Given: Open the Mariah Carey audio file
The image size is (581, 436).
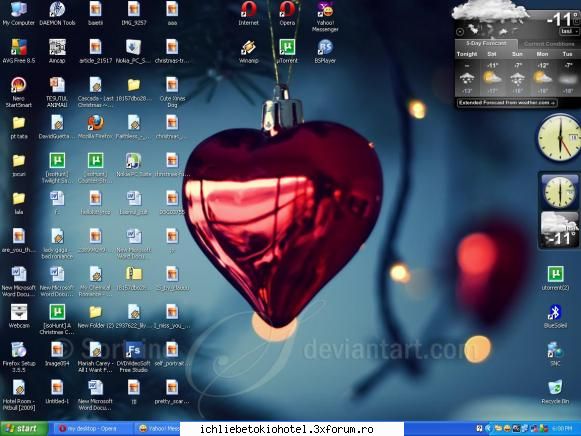Looking at the screenshot, I should 95,357.
